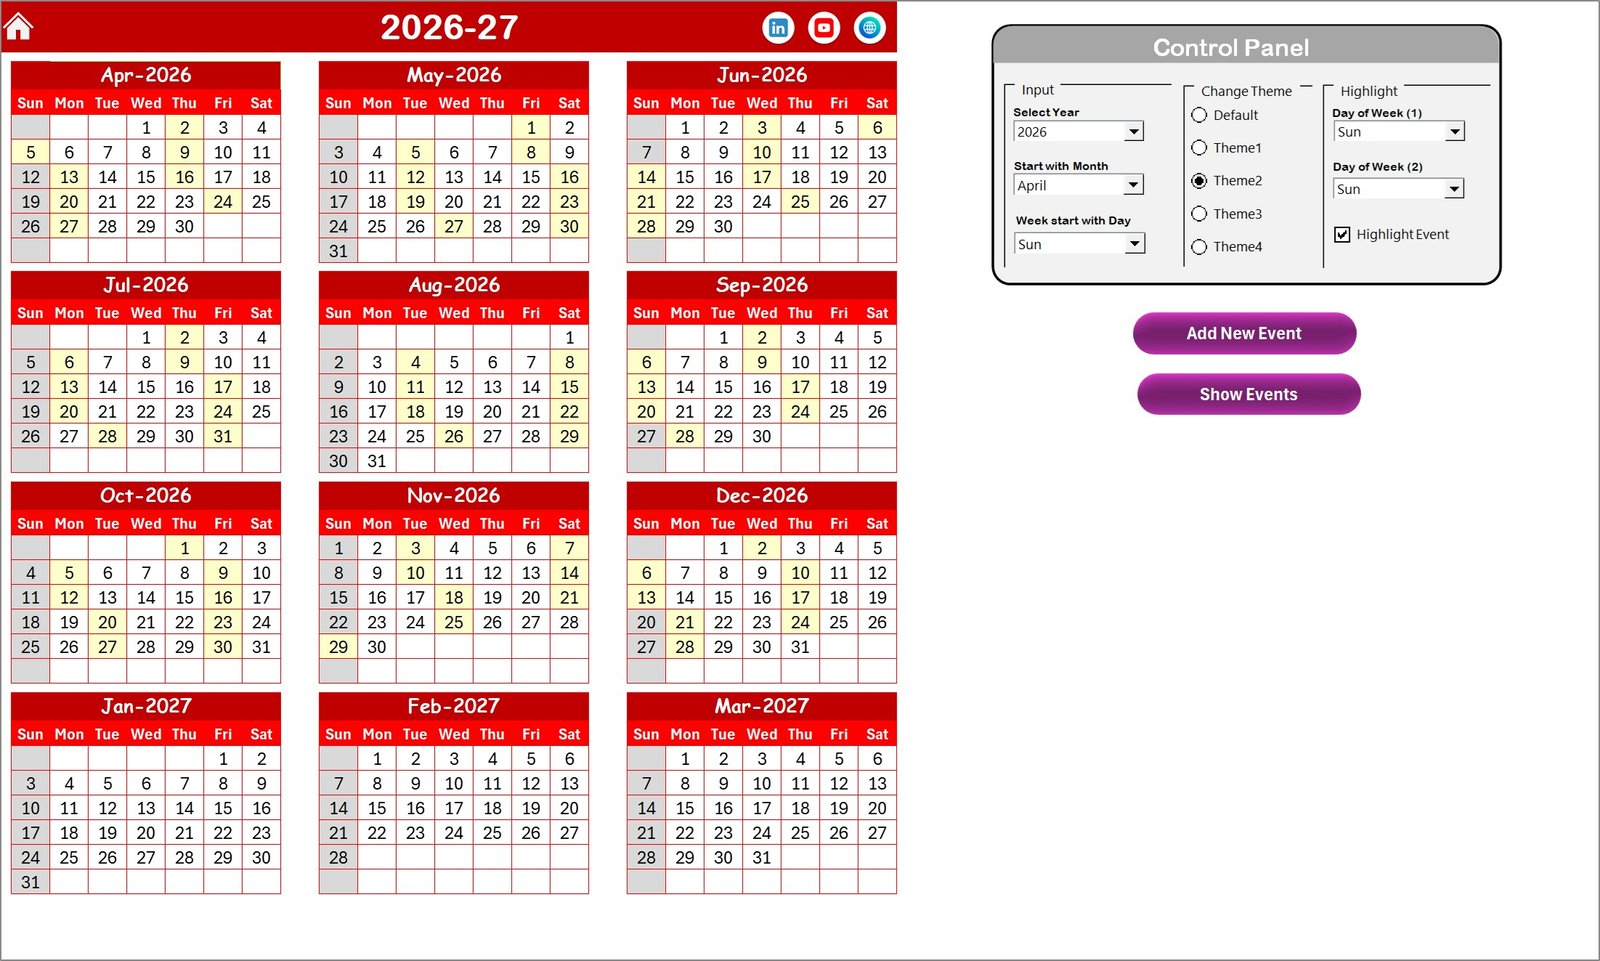Enable the Highlight Event checkbox
The image size is (1600, 961).
tap(1342, 234)
